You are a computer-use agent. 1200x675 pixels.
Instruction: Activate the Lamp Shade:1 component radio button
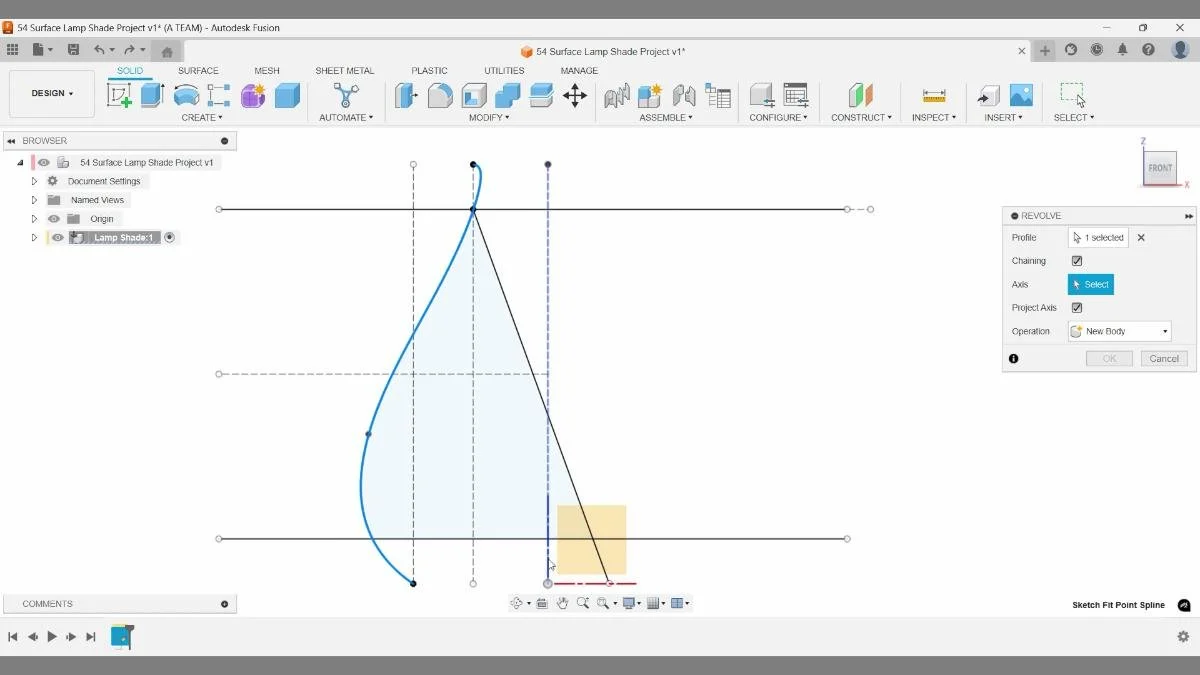click(169, 238)
